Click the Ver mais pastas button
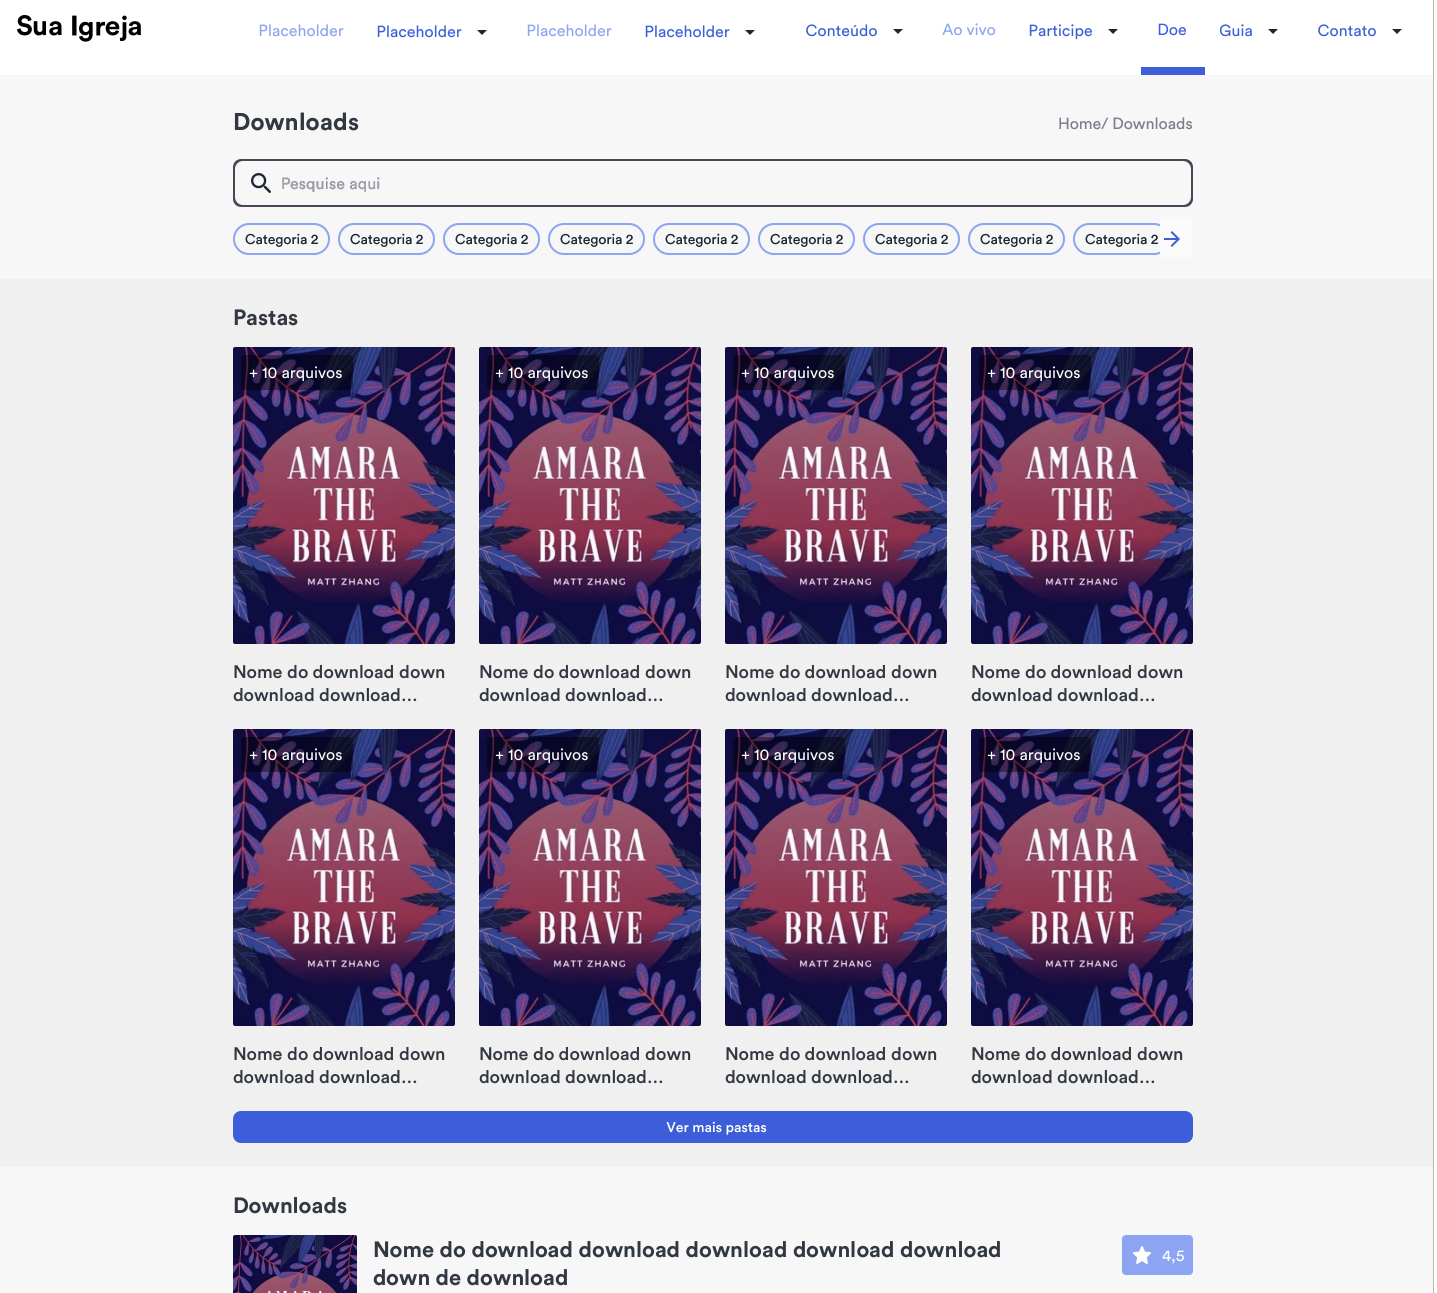 [x=713, y=1127]
